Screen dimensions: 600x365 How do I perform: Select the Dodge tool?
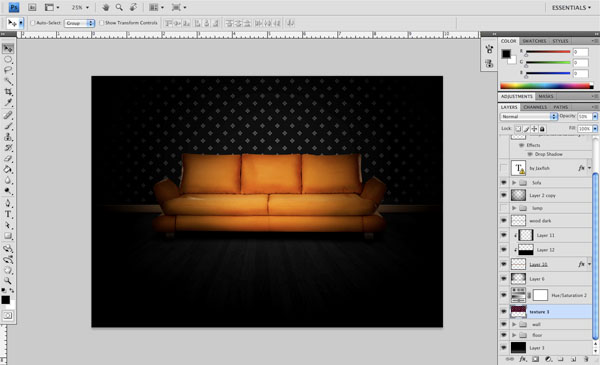pyautogui.click(x=8, y=191)
